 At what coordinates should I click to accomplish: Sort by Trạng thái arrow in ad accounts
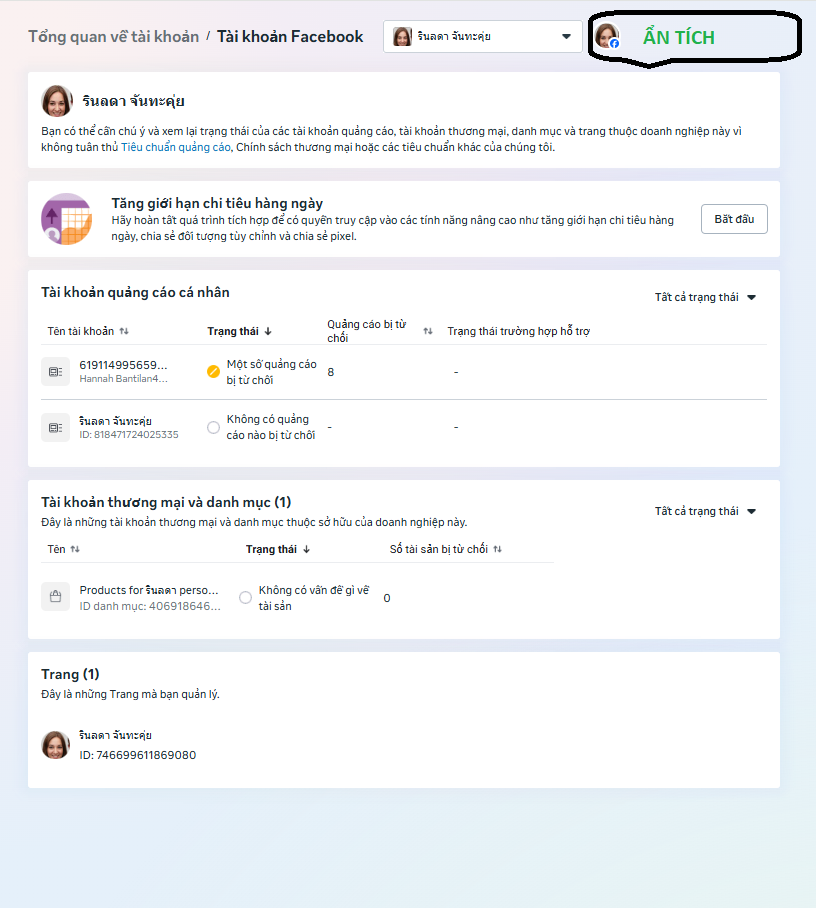point(268,331)
